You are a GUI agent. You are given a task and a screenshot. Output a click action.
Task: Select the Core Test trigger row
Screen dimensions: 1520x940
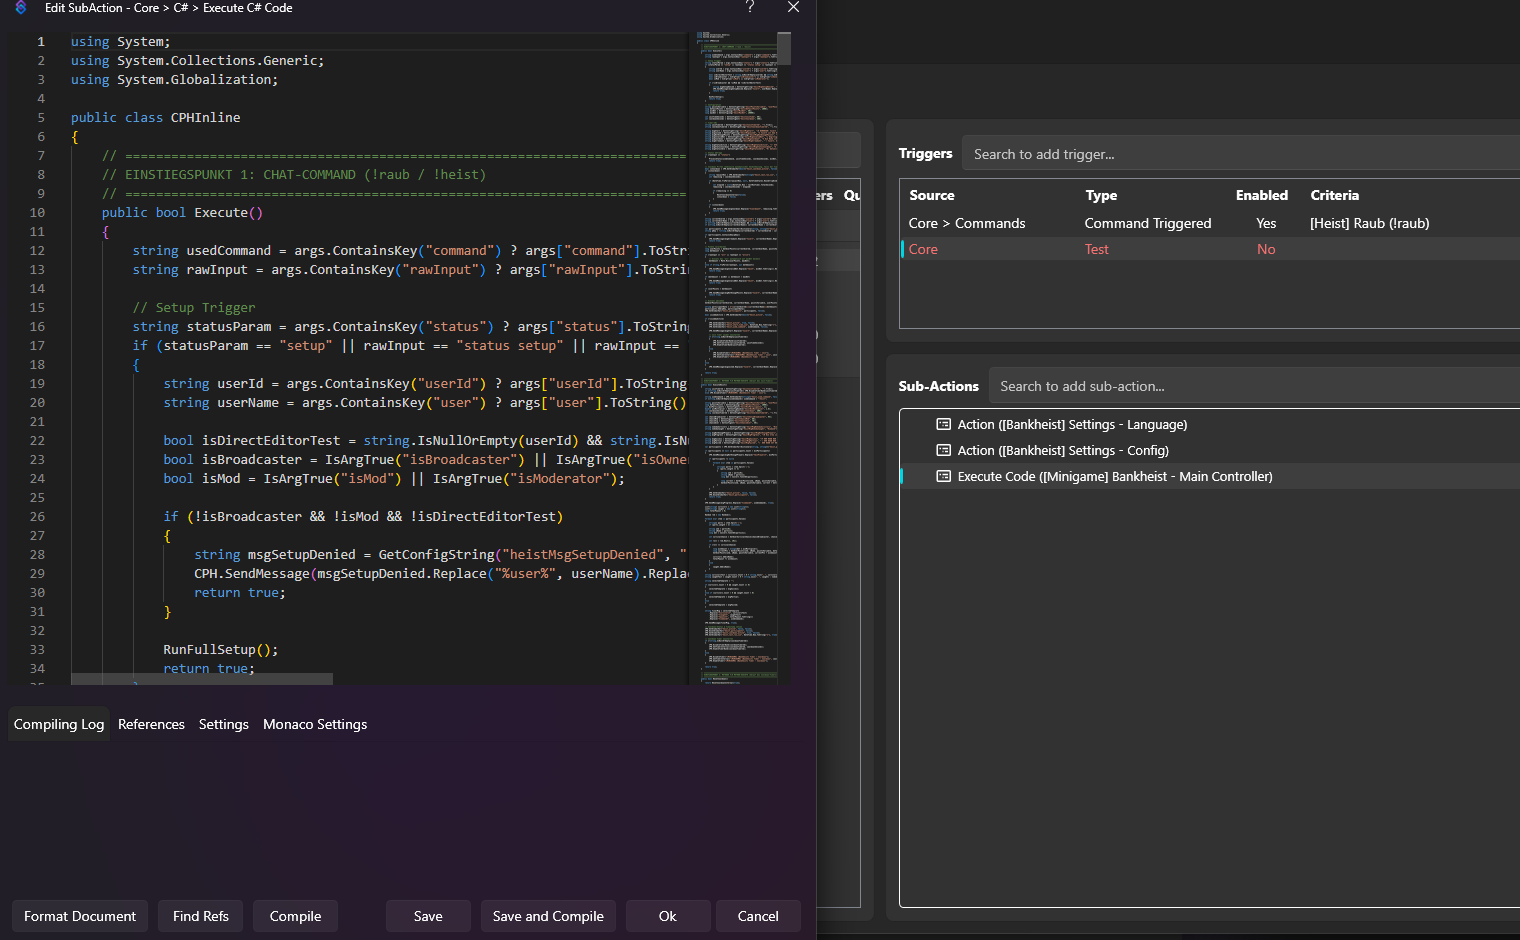click(x=1210, y=249)
